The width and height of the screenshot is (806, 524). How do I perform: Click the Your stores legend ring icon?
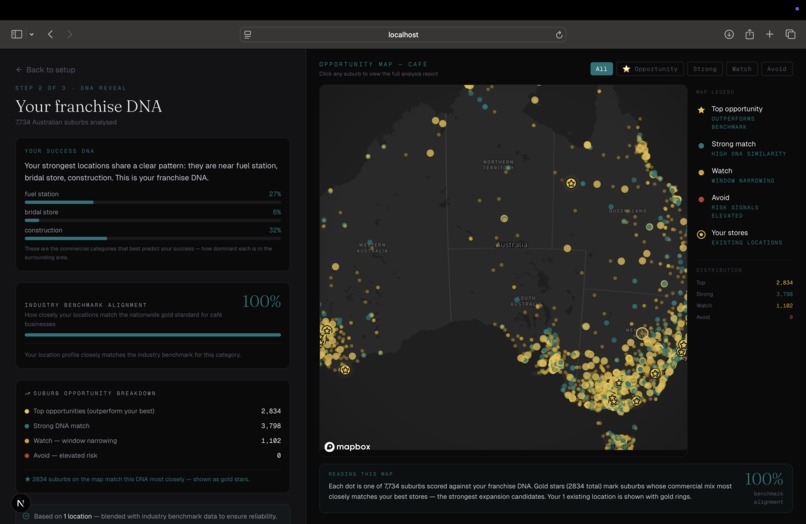(701, 234)
